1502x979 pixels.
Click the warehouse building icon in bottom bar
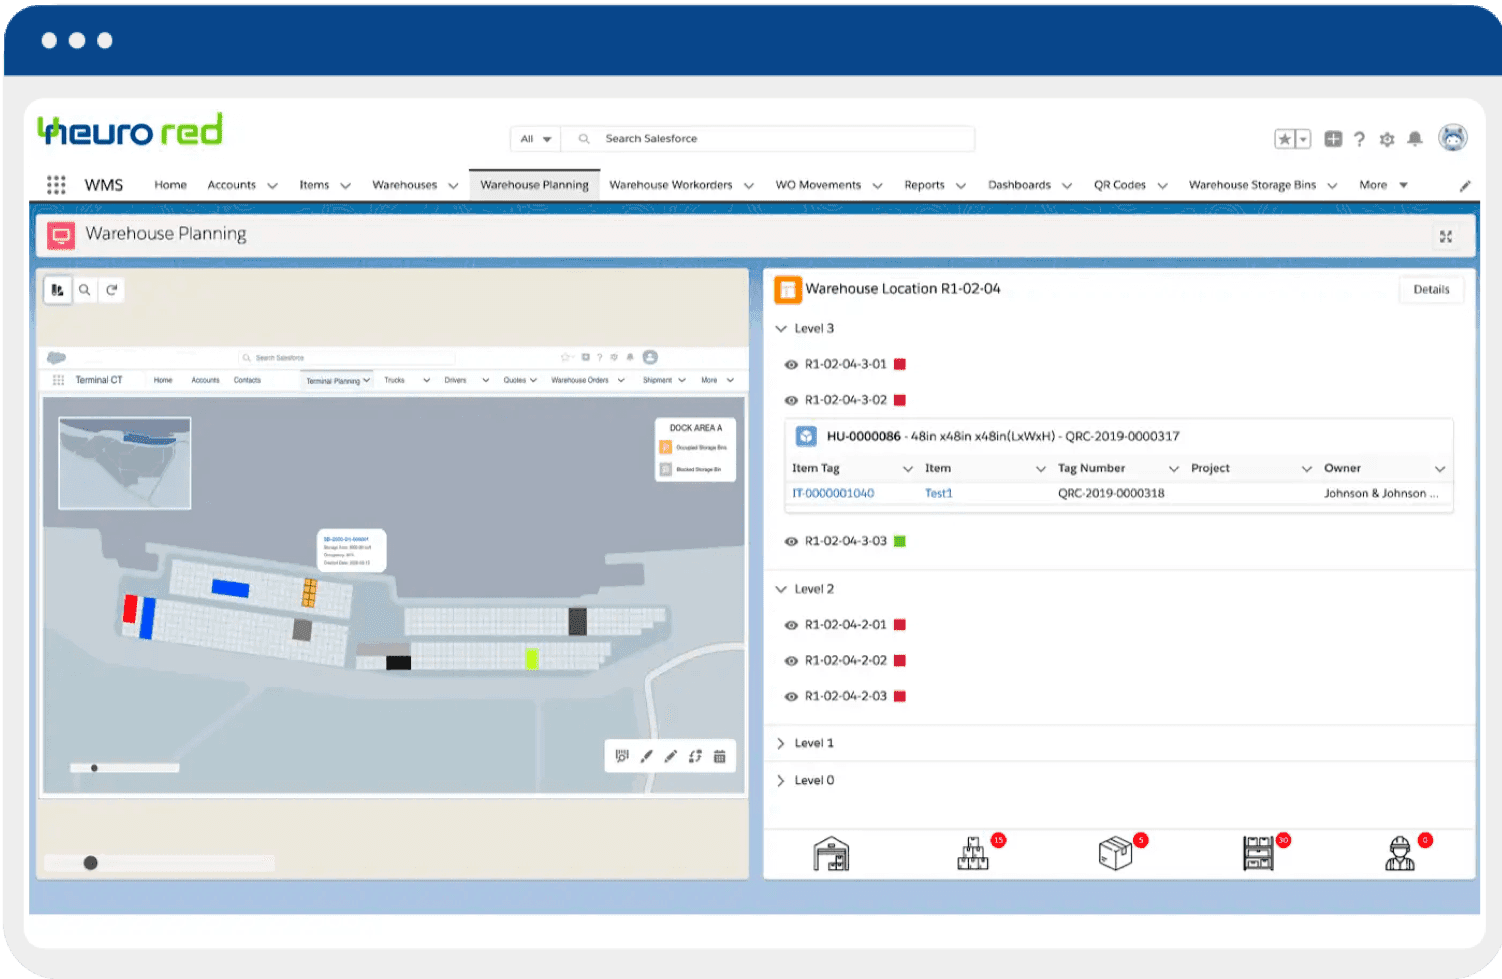[831, 855]
